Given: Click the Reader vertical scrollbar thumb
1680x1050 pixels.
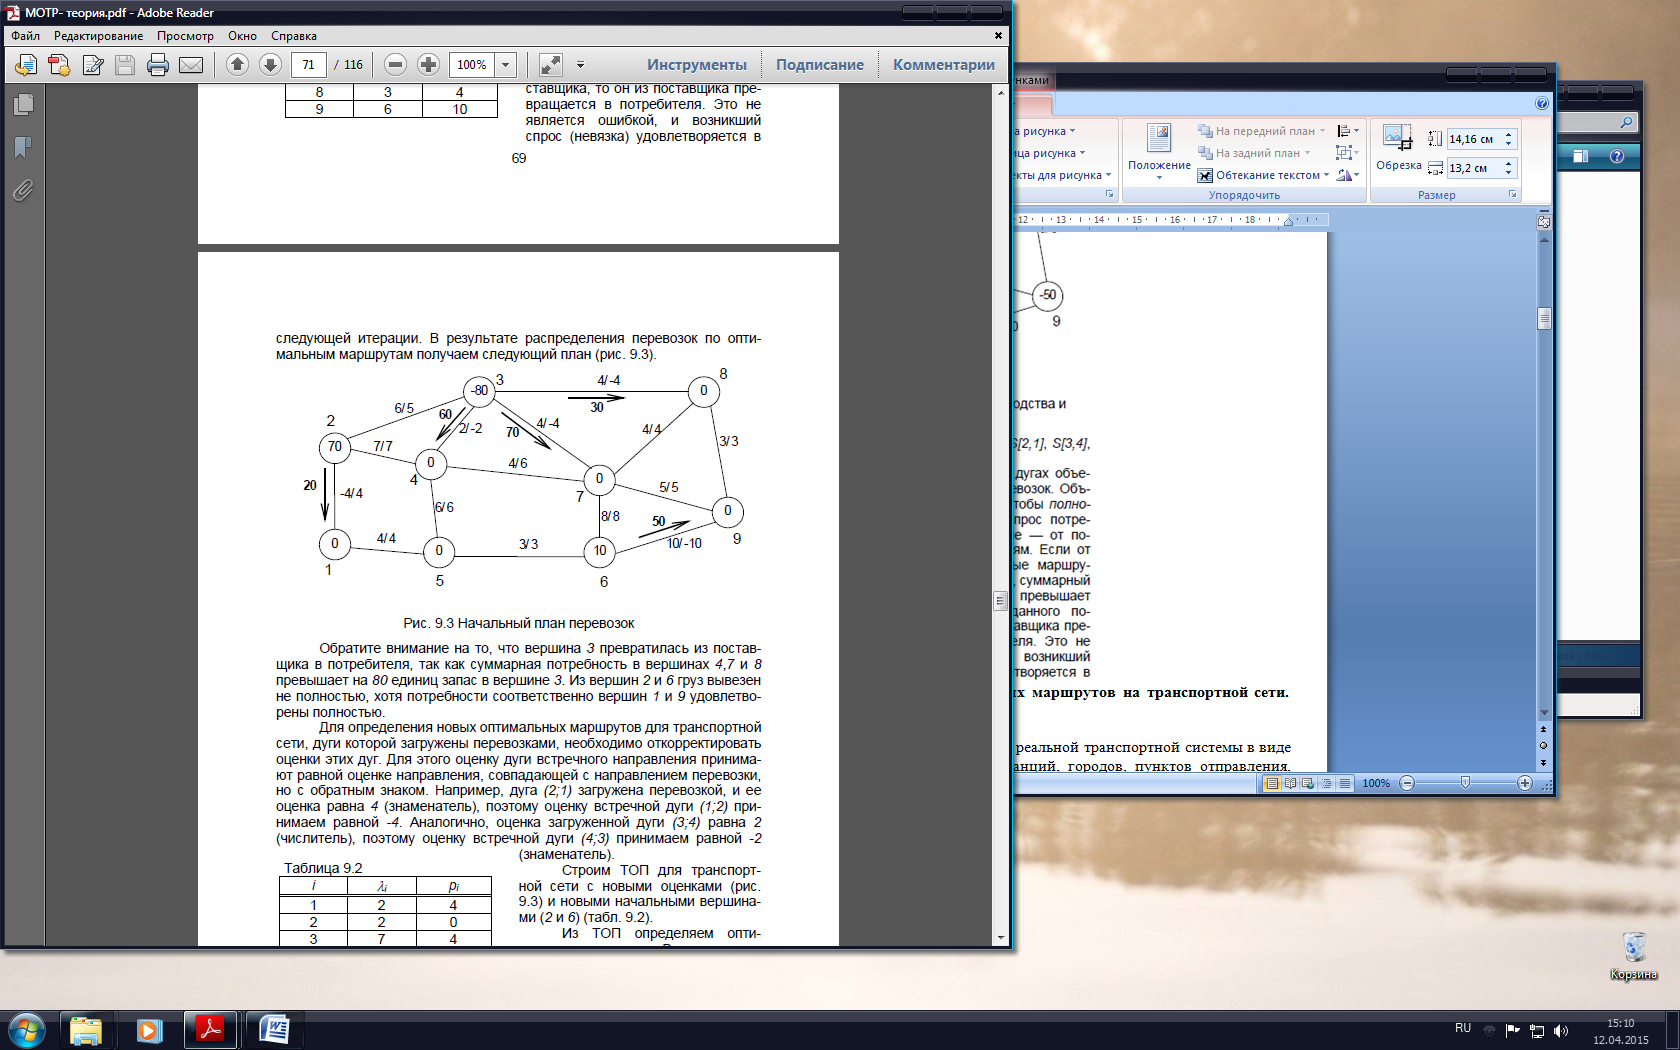Looking at the screenshot, I should pyautogui.click(x=1000, y=601).
